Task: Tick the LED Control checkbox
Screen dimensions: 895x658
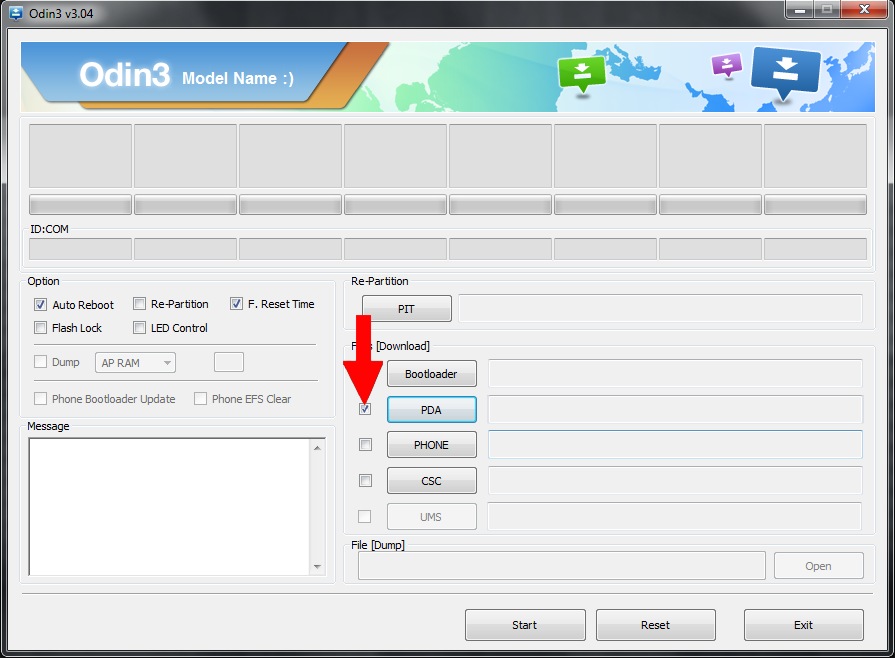Action: click(x=139, y=328)
